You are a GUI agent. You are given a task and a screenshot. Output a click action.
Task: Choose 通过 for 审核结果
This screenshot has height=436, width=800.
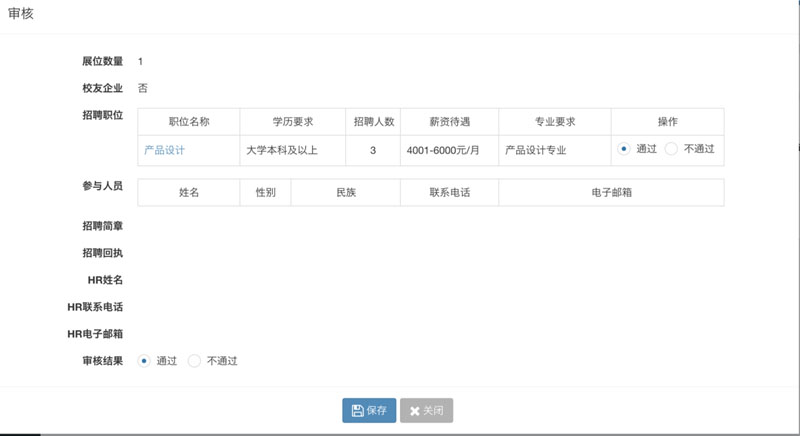pyautogui.click(x=144, y=361)
